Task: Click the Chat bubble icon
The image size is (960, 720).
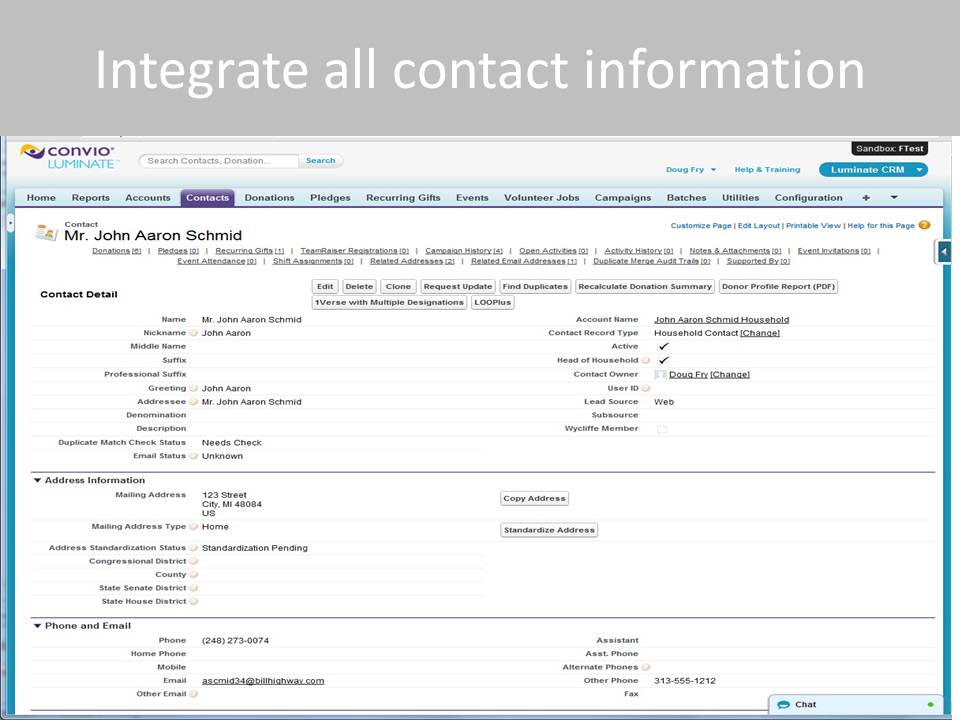Action: [x=783, y=705]
